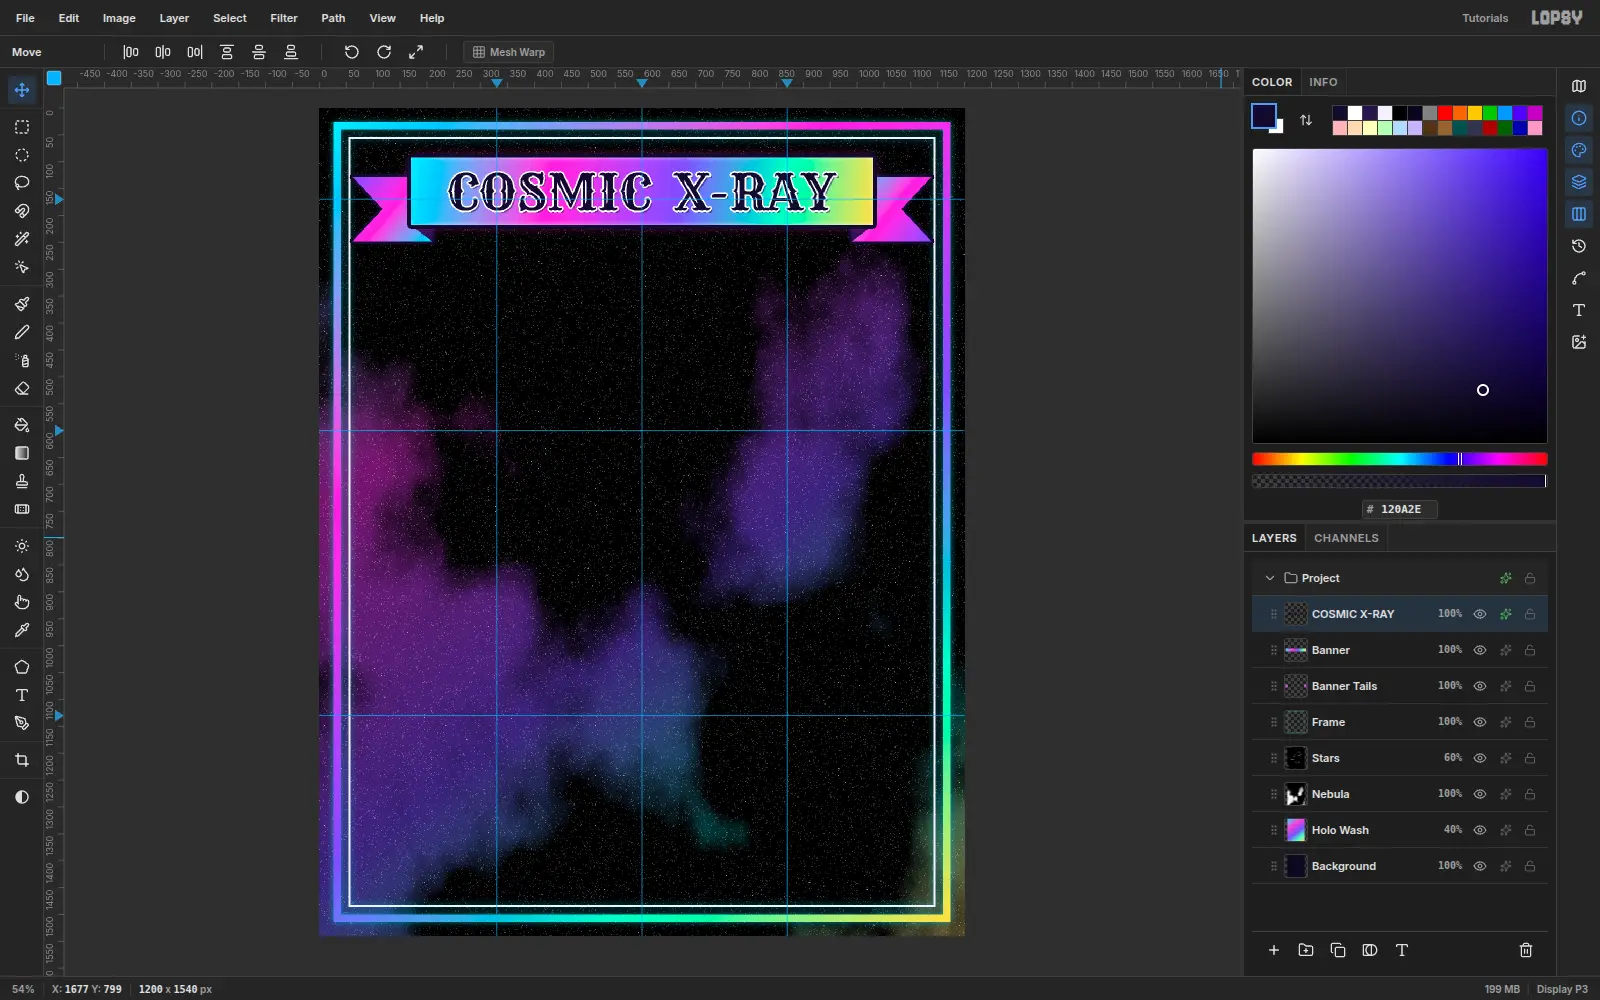The image size is (1600, 1000).
Task: Select the Quick Mask toggle in toolbox
Action: click(x=22, y=797)
